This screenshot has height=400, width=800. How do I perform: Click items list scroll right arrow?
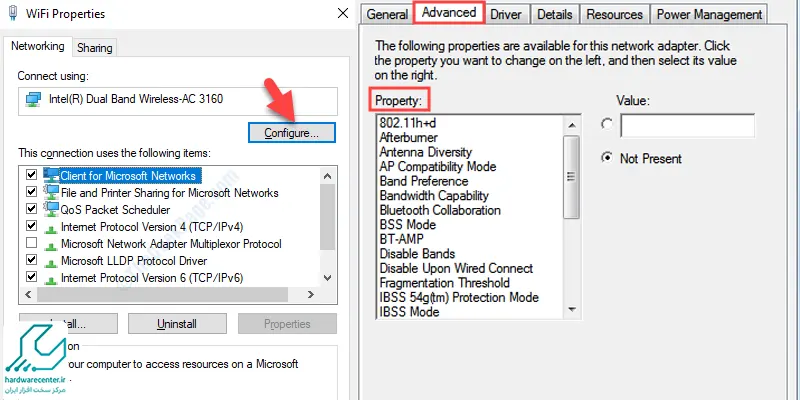[310, 294]
